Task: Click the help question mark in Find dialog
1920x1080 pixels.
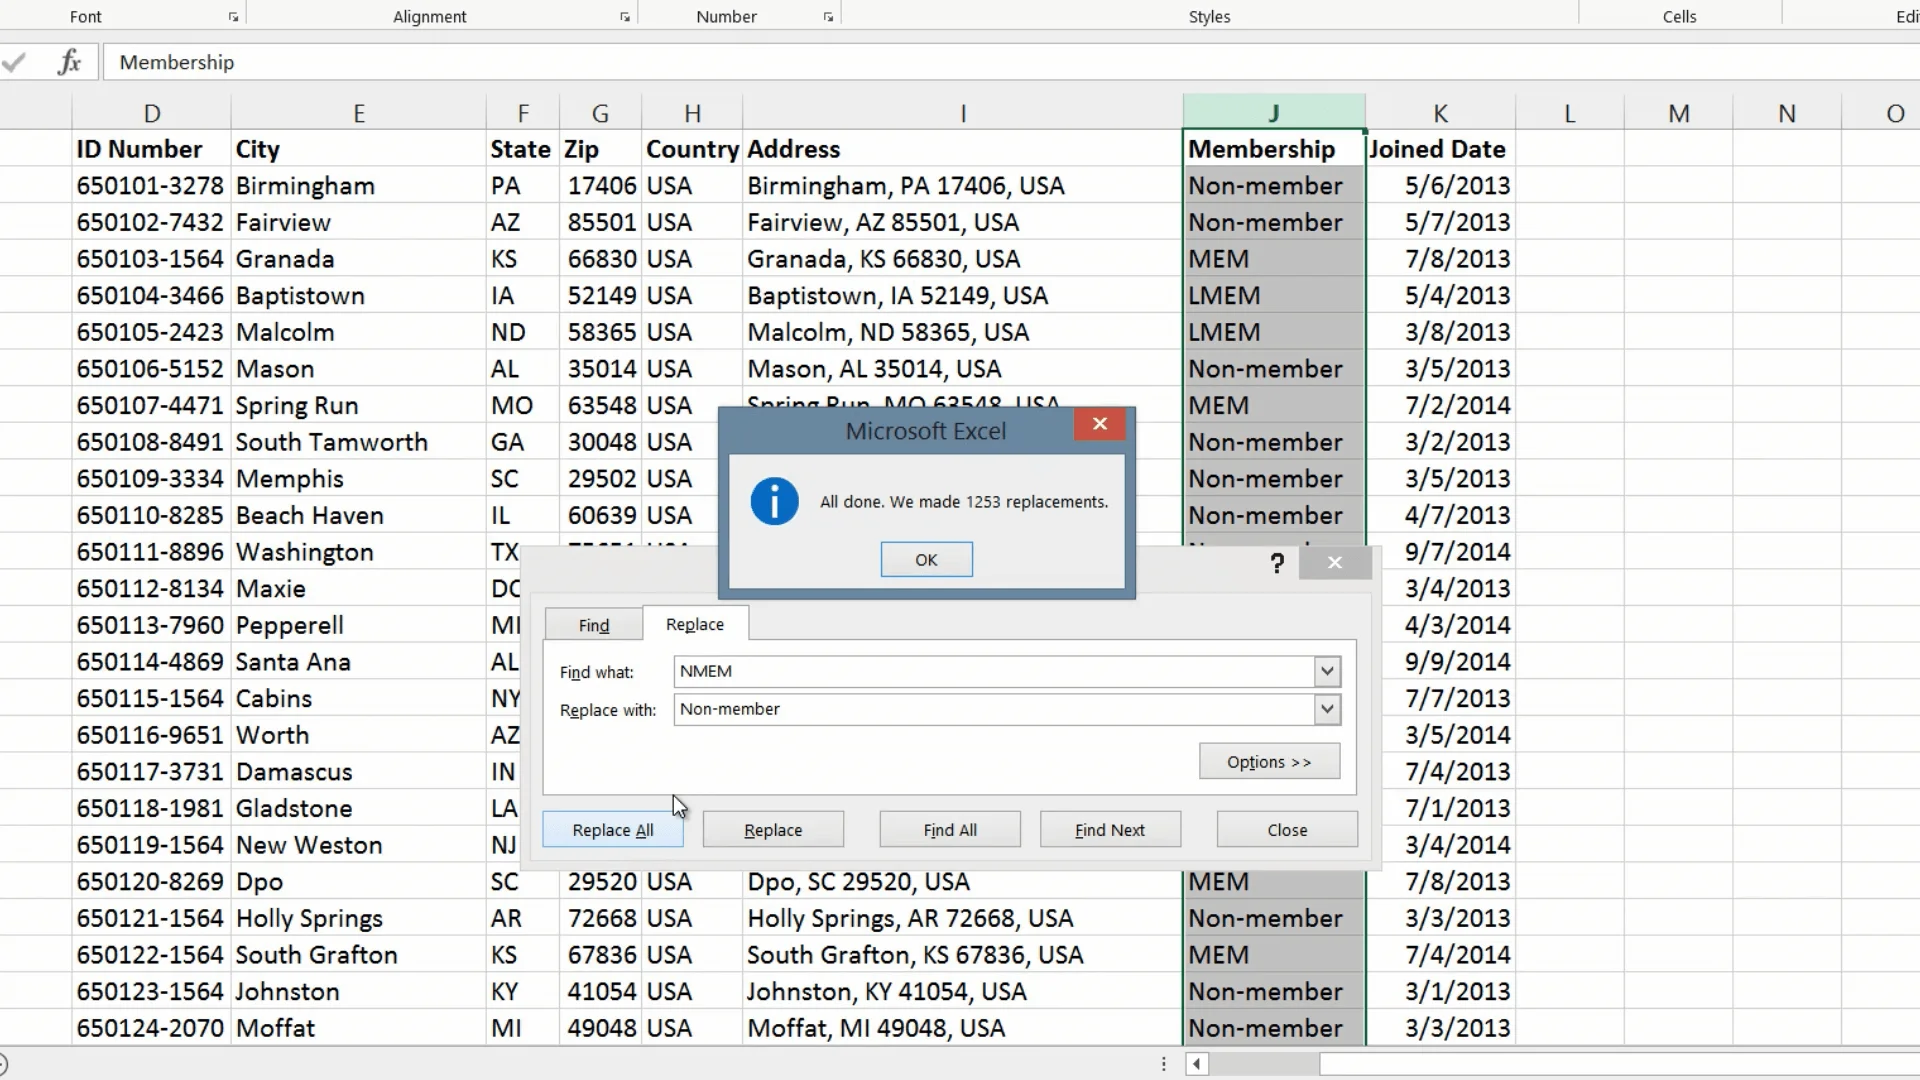Action: coord(1277,563)
